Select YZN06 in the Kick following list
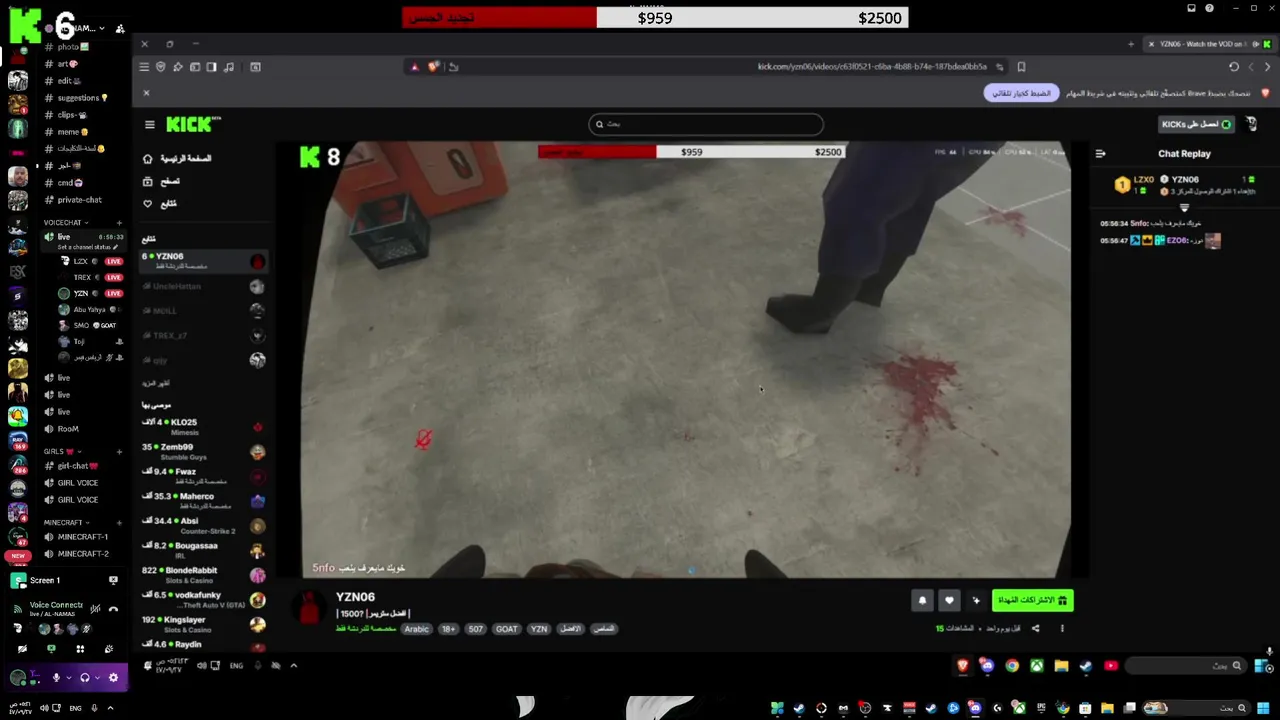The width and height of the screenshot is (1280, 720). coord(203,261)
